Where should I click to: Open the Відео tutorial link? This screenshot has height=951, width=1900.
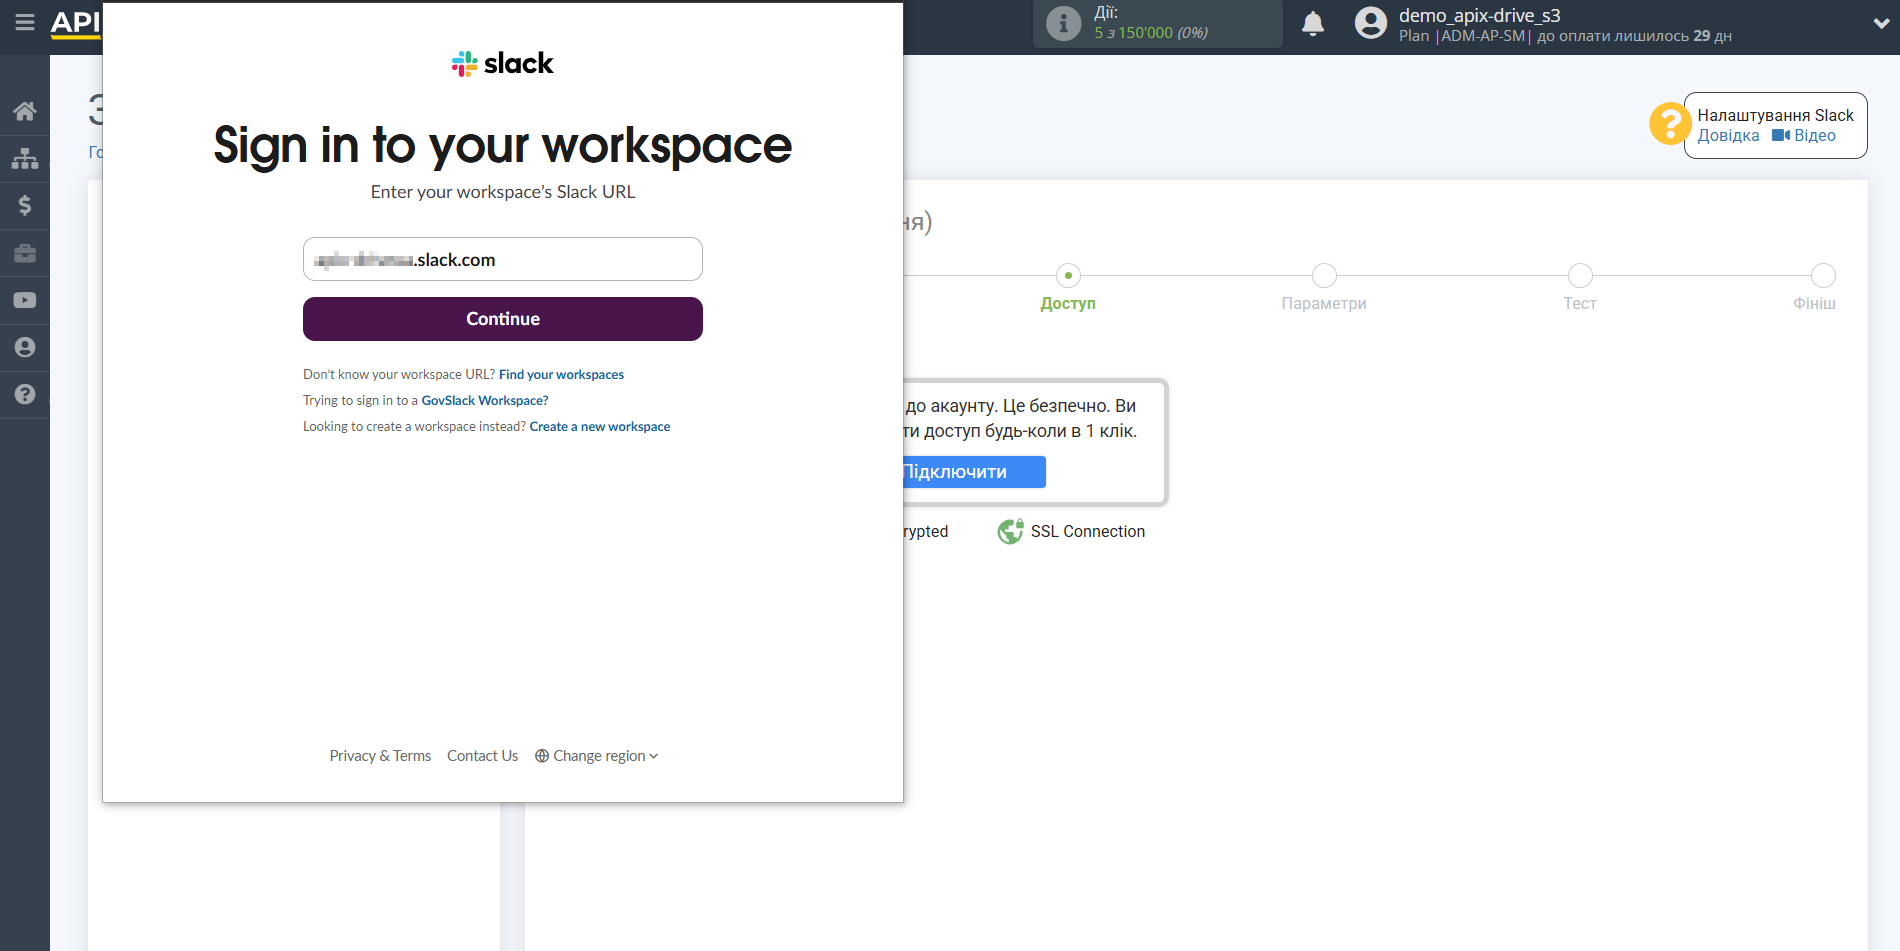click(x=1804, y=136)
